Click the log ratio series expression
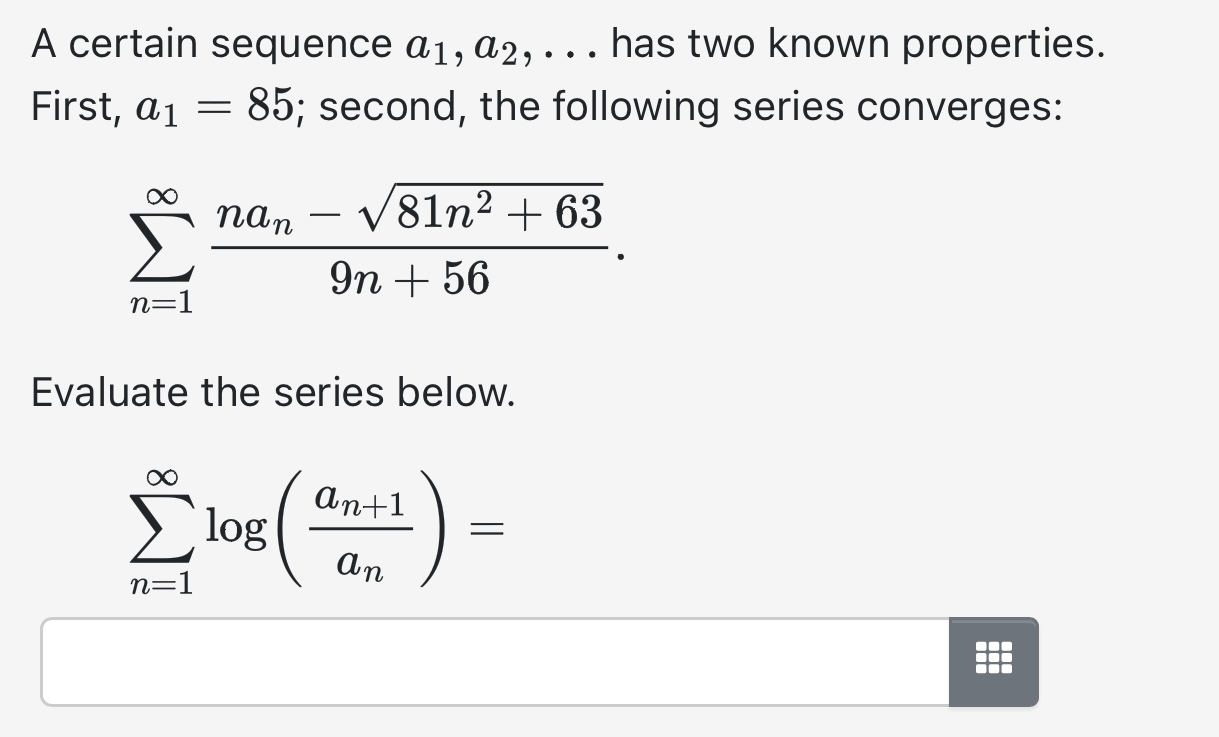The image size is (1219, 737). click(x=300, y=525)
